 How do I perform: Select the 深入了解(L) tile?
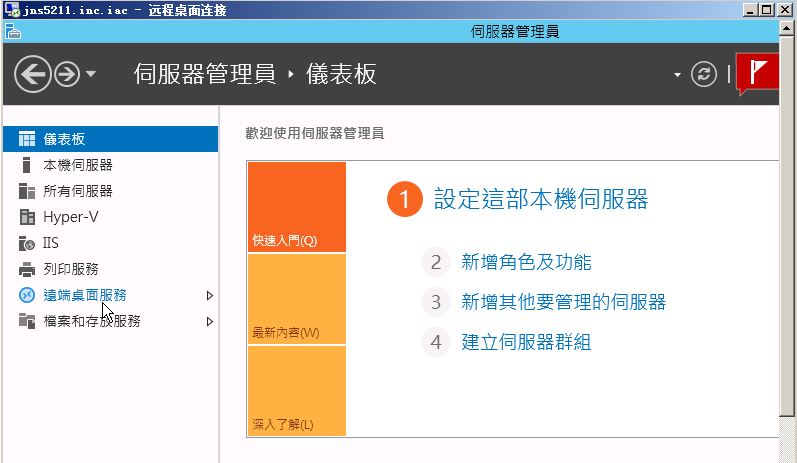[297, 391]
